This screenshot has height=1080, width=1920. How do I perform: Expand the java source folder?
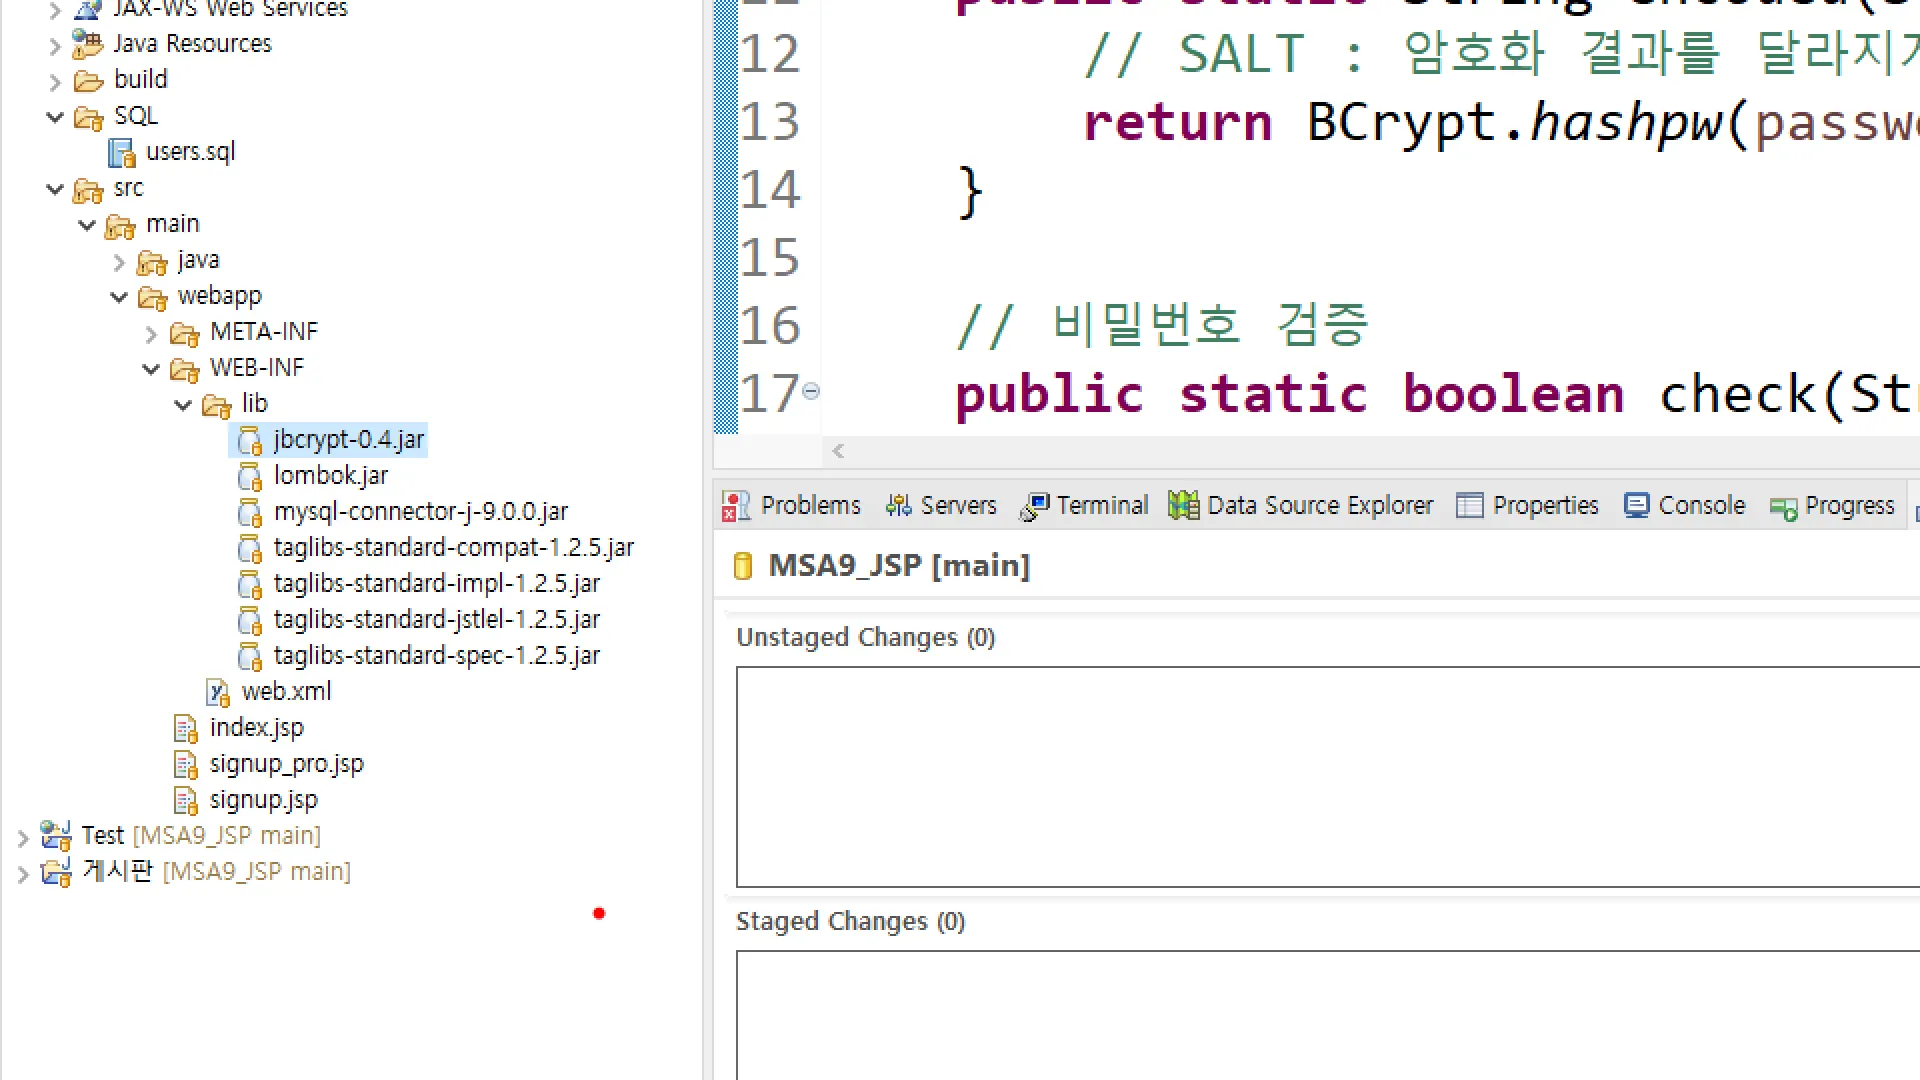click(119, 262)
